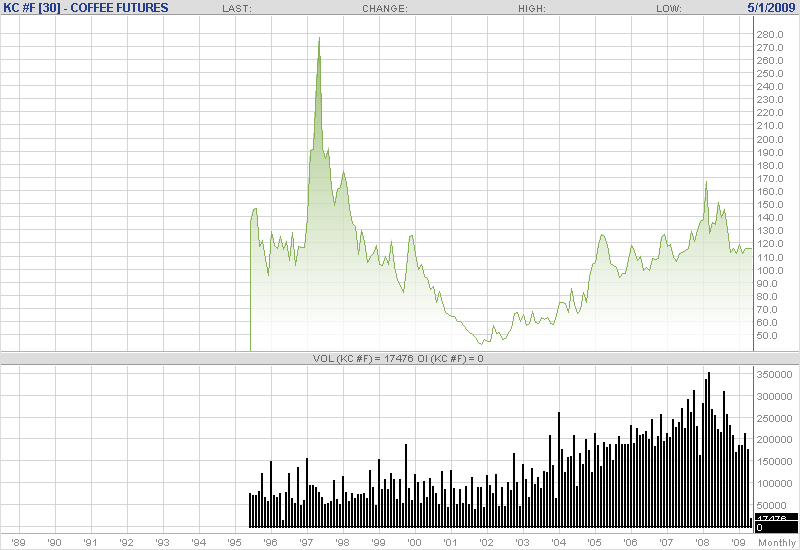Click the 170.0 price axis label
This screenshot has width=800, height=550.
point(769,179)
